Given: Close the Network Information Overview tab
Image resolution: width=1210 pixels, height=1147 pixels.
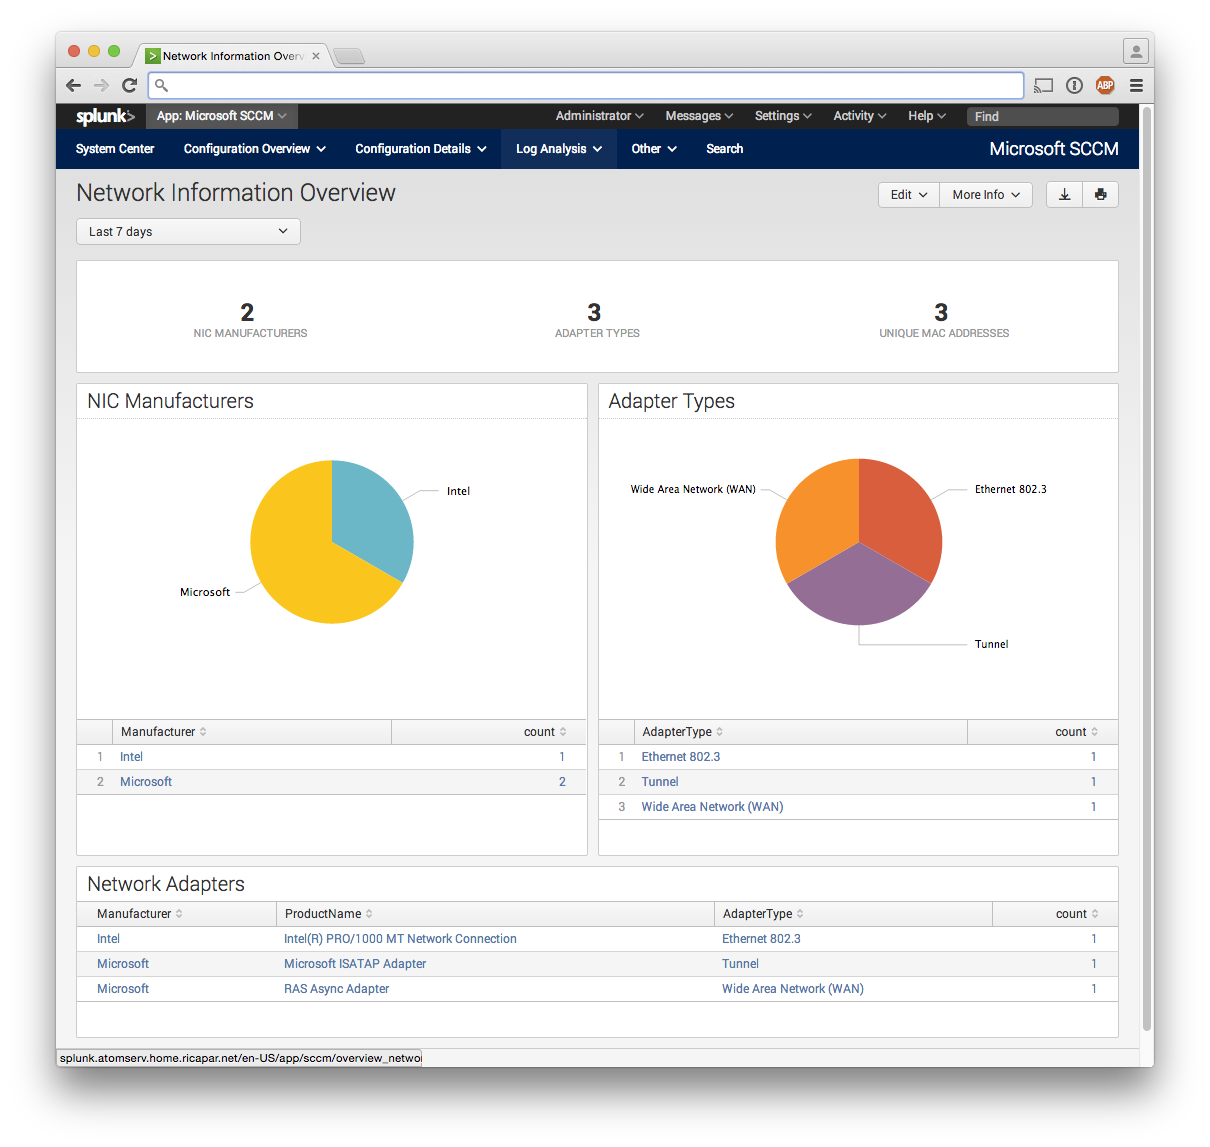Looking at the screenshot, I should [x=316, y=56].
